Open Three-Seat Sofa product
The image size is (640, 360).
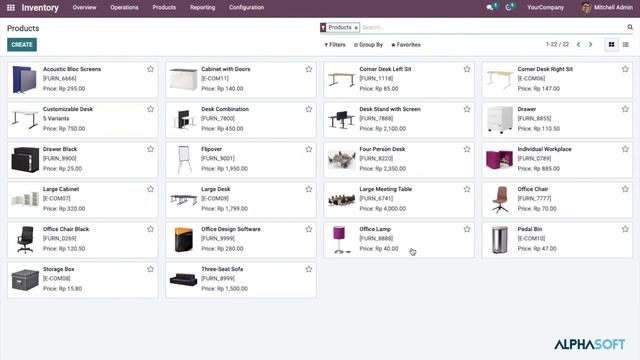(241, 280)
